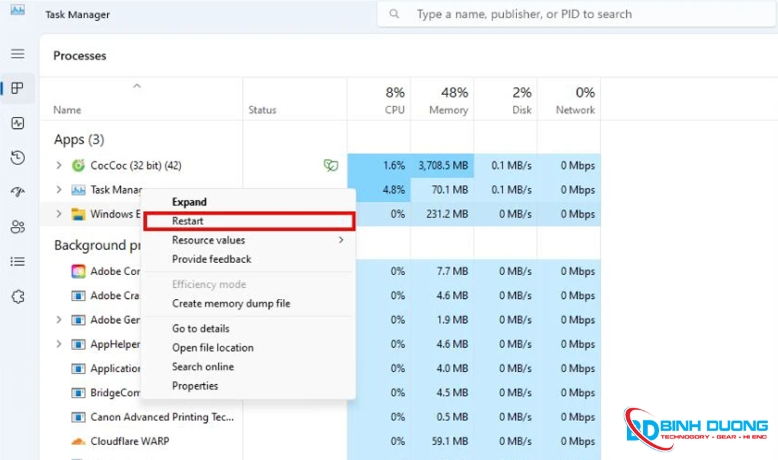Click the Efficiency mode menu entry
778x460 pixels.
pos(249,284)
